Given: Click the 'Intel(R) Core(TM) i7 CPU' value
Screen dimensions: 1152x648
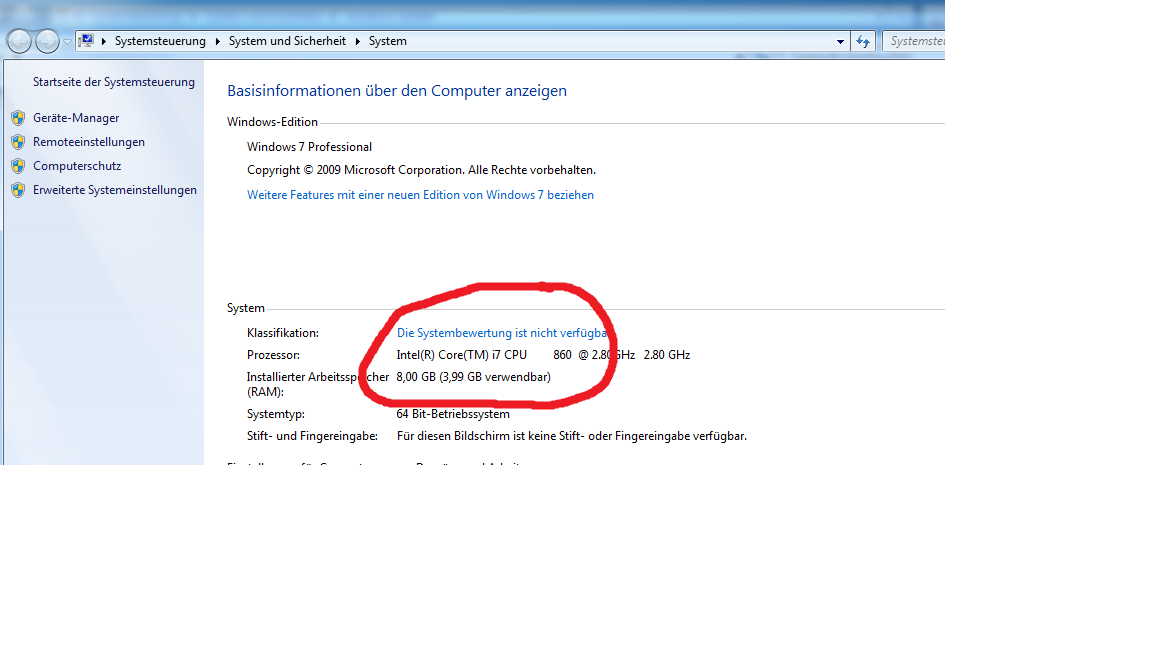Looking at the screenshot, I should coord(461,355).
